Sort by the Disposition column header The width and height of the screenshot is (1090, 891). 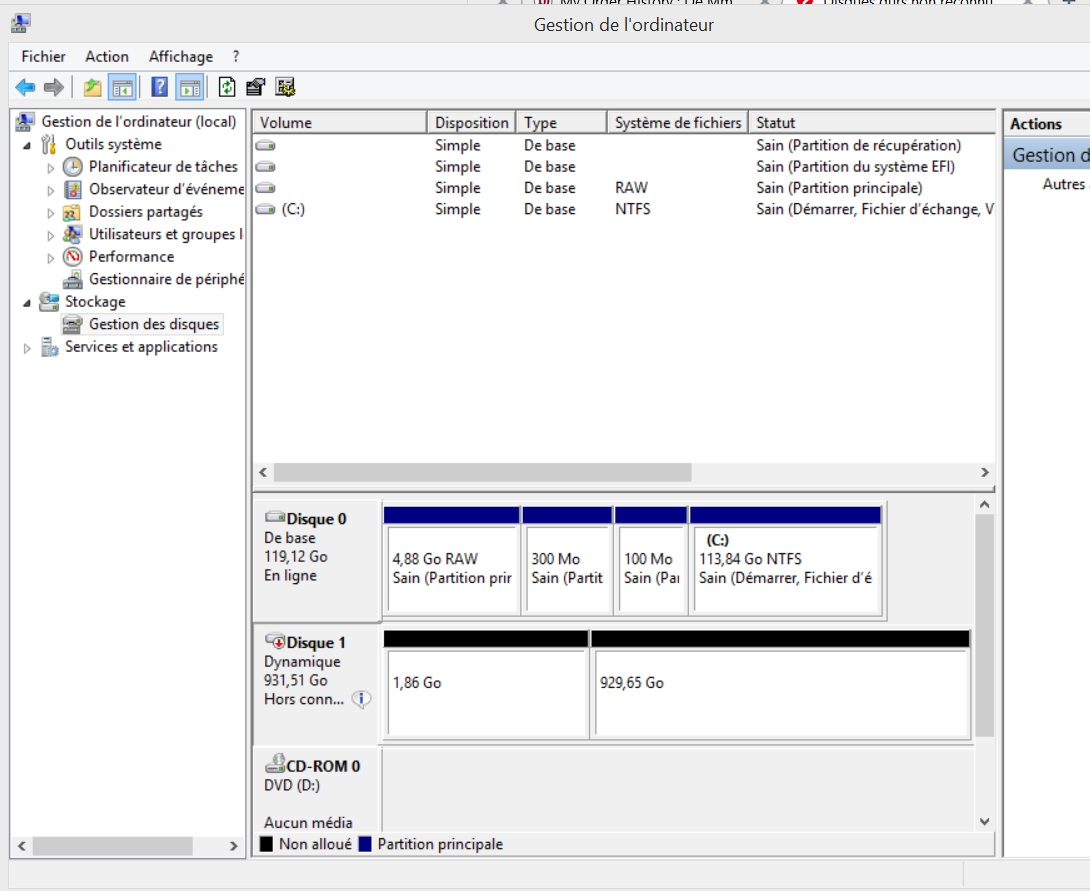[471, 122]
